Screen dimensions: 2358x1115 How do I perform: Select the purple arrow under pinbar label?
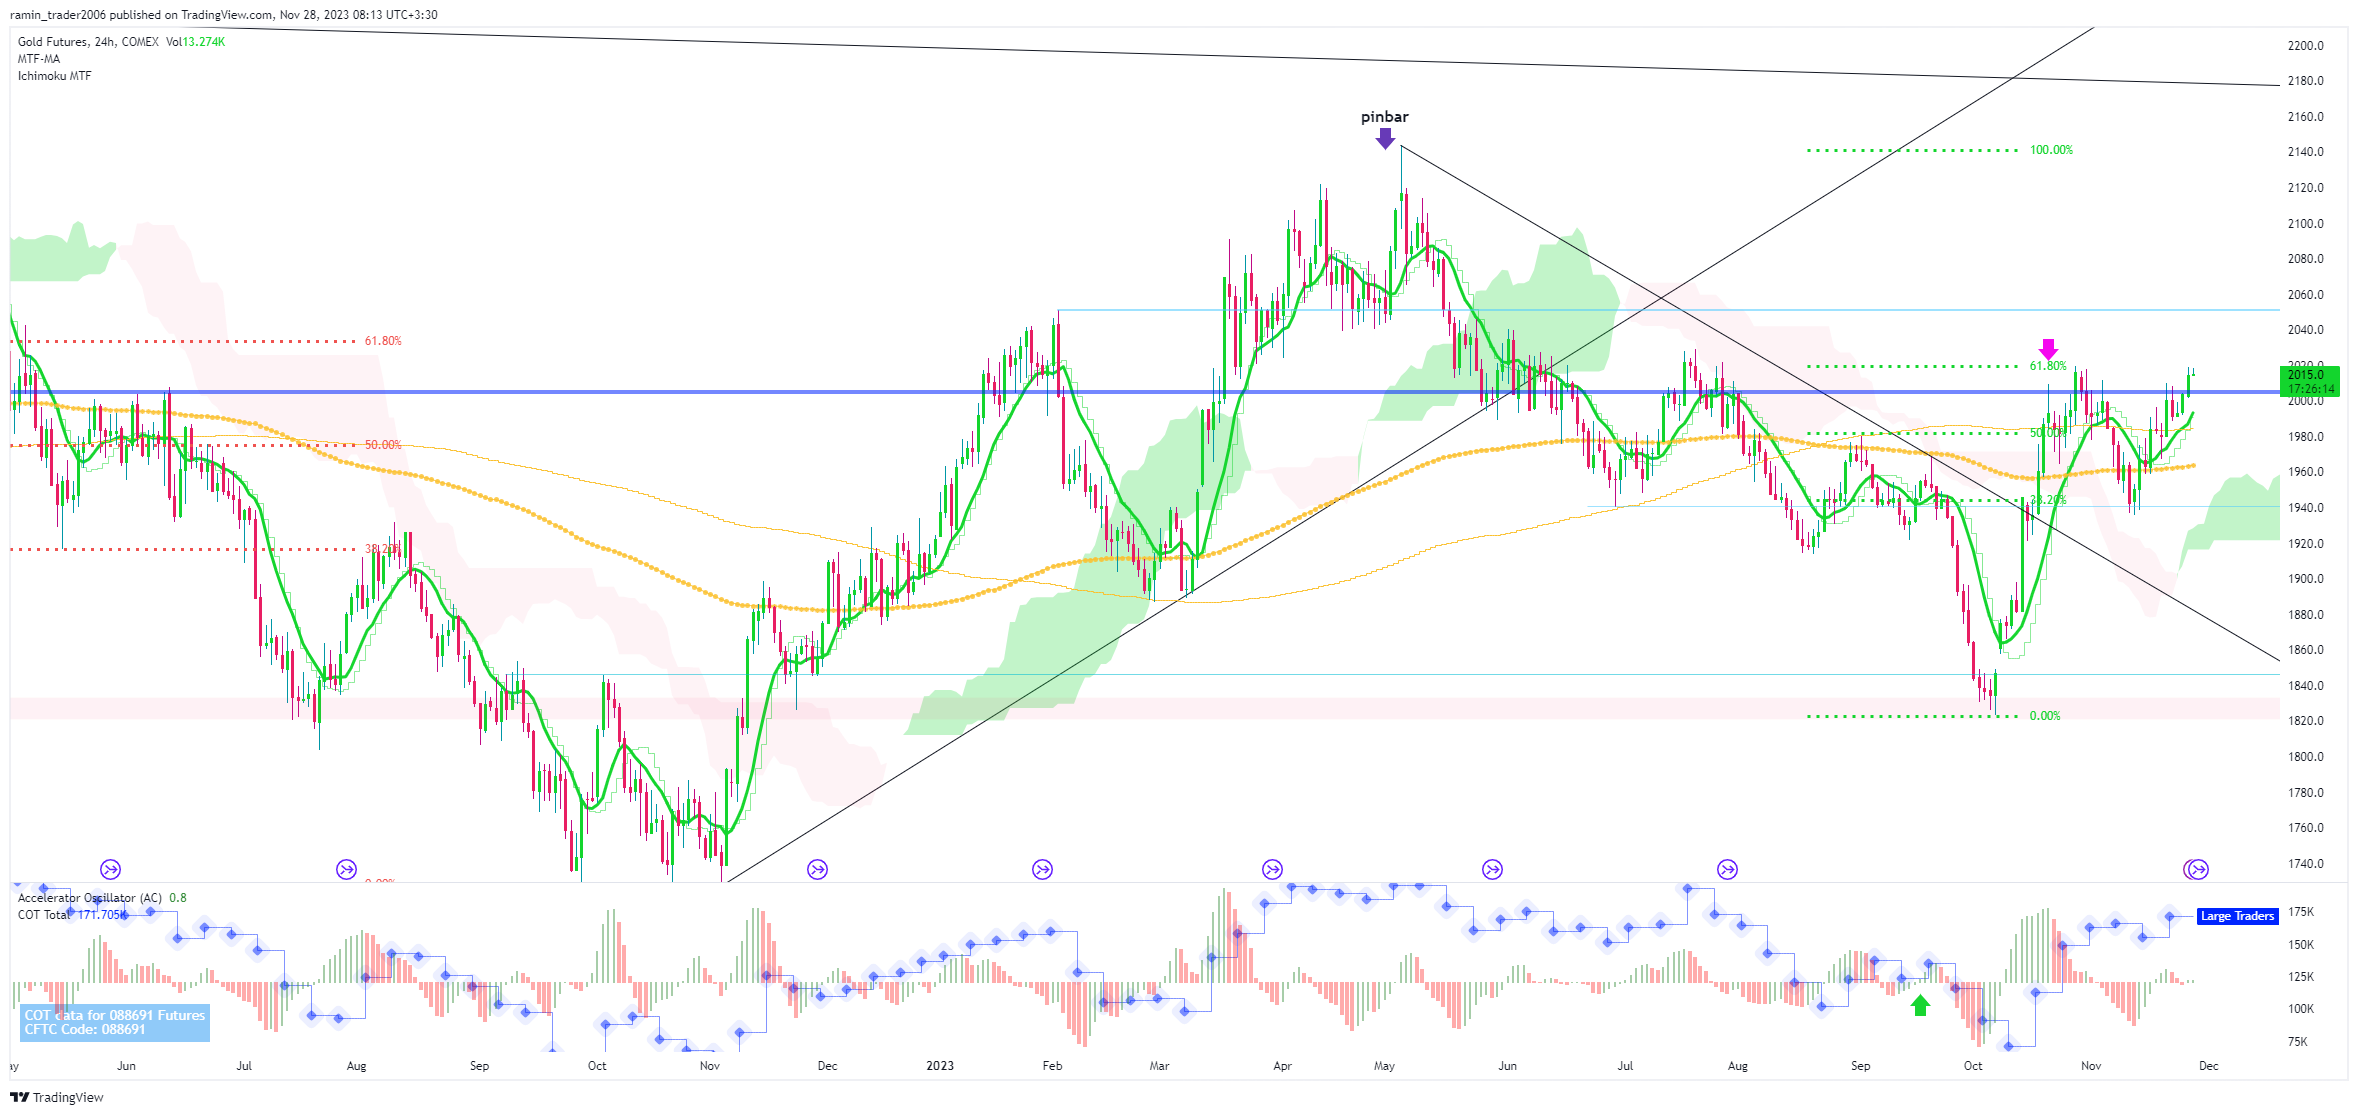pyautogui.click(x=1385, y=138)
